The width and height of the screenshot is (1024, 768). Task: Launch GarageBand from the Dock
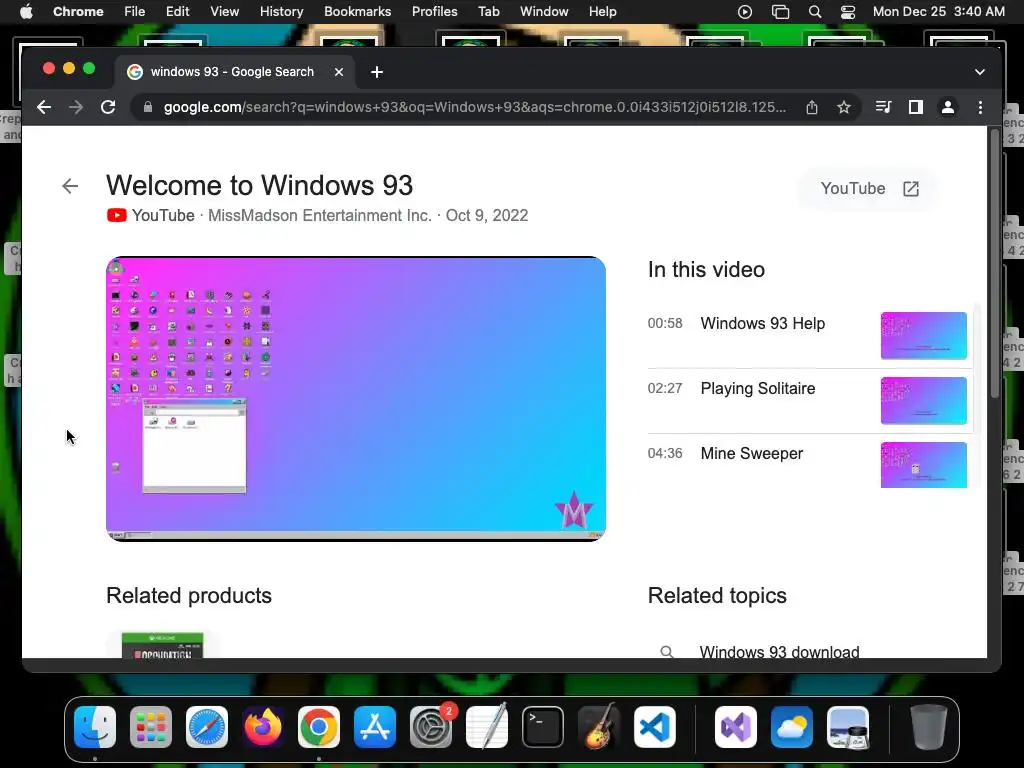coord(599,726)
